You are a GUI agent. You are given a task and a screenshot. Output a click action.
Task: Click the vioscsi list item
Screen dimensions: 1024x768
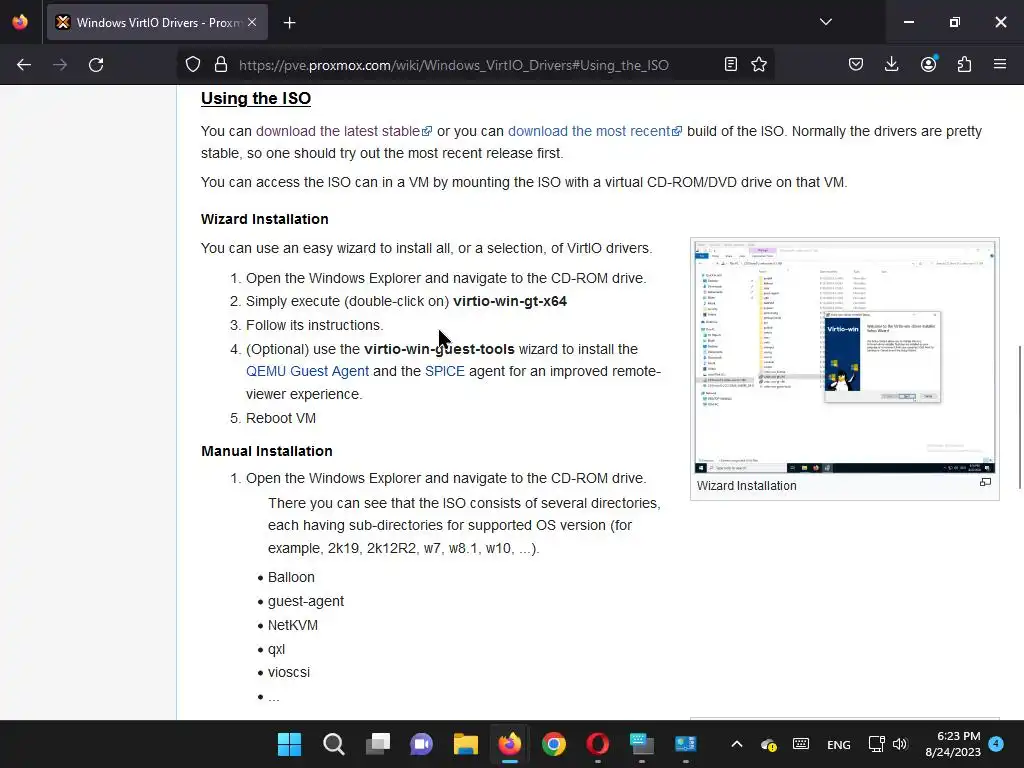click(x=289, y=672)
